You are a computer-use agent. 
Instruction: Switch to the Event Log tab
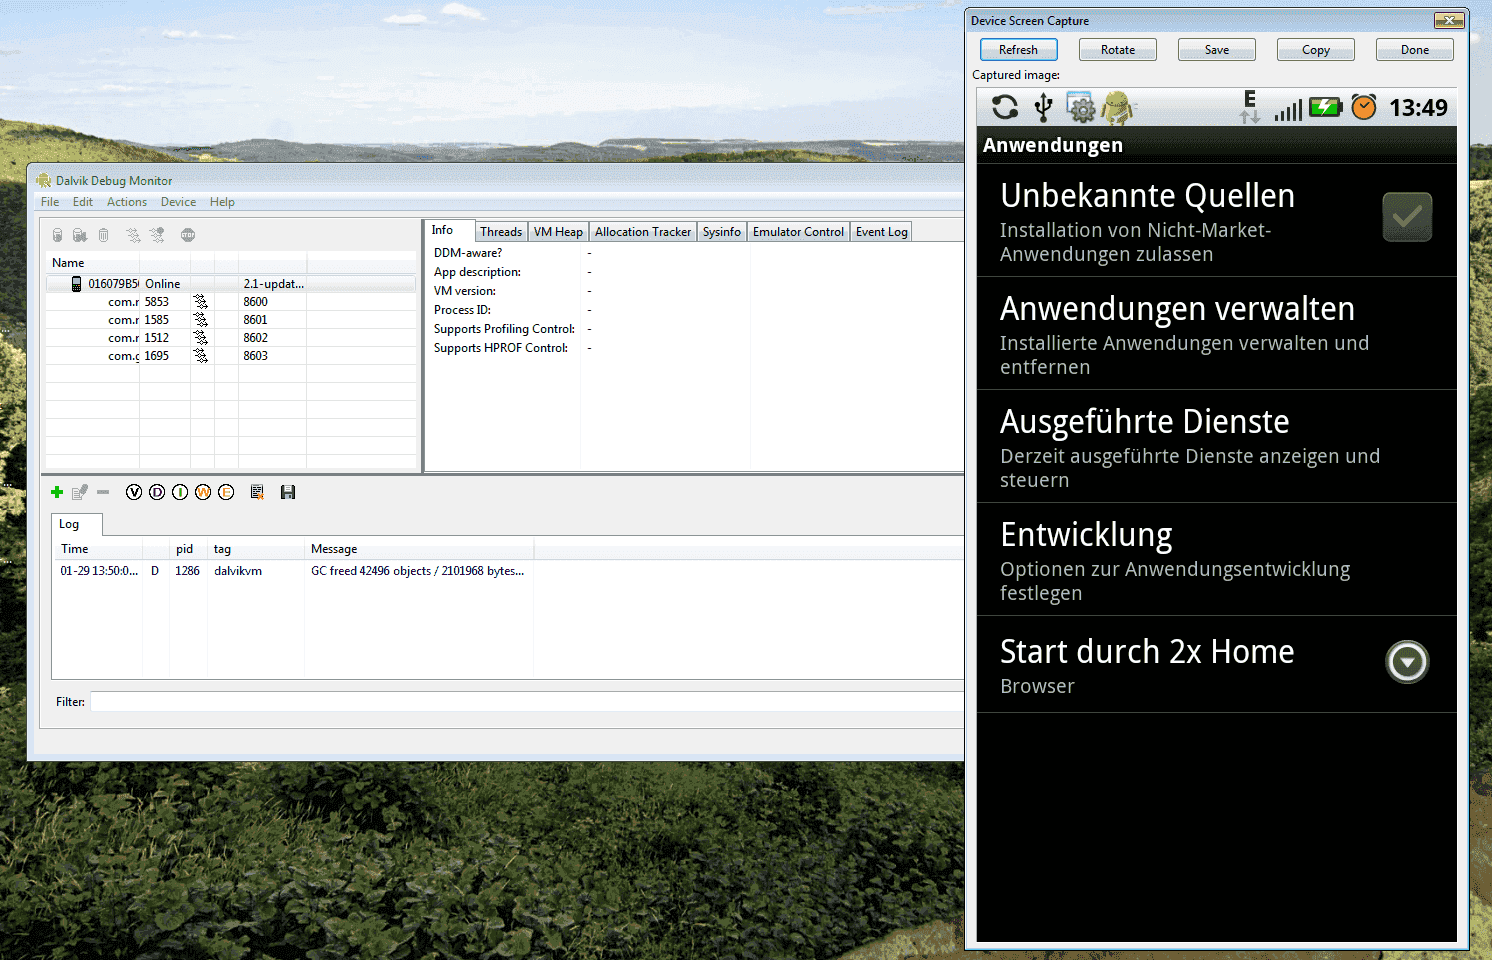click(881, 232)
